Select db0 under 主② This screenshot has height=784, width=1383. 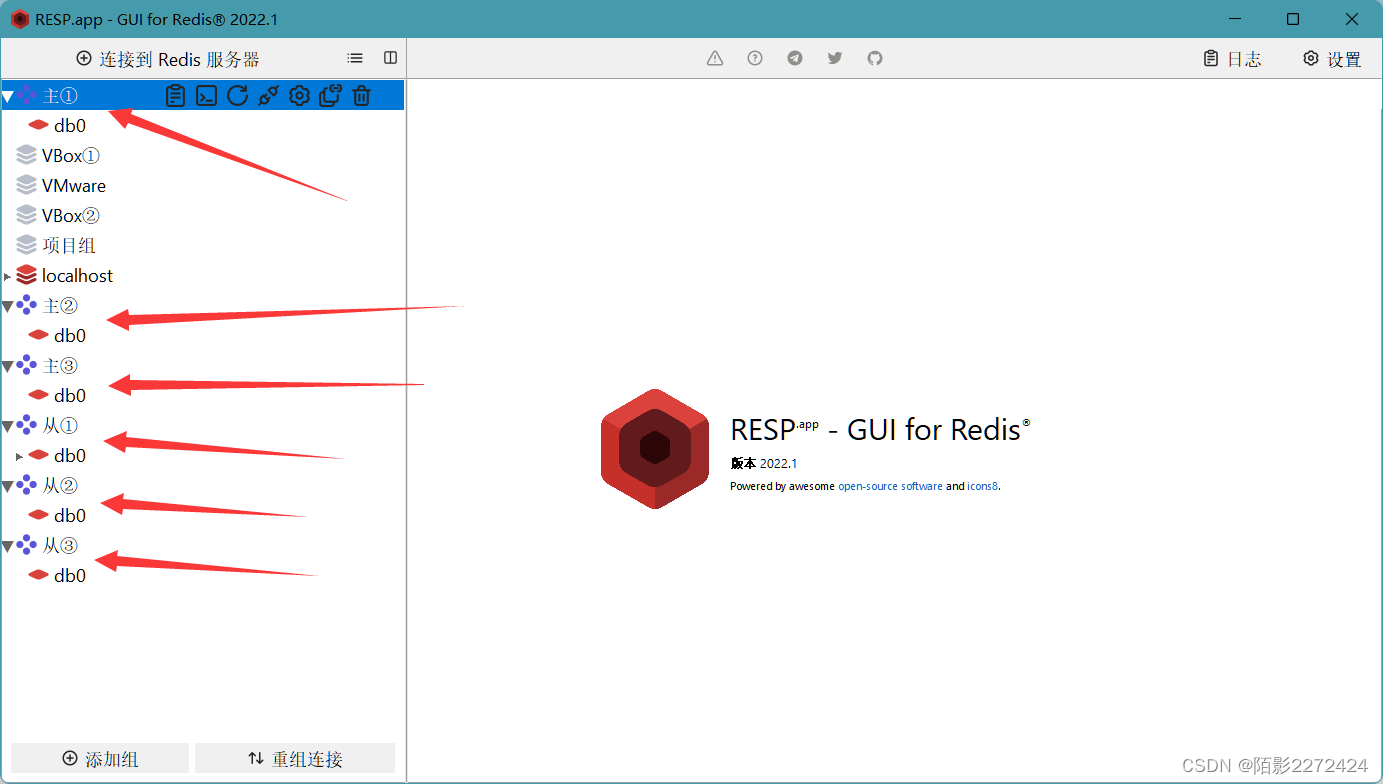pos(70,336)
